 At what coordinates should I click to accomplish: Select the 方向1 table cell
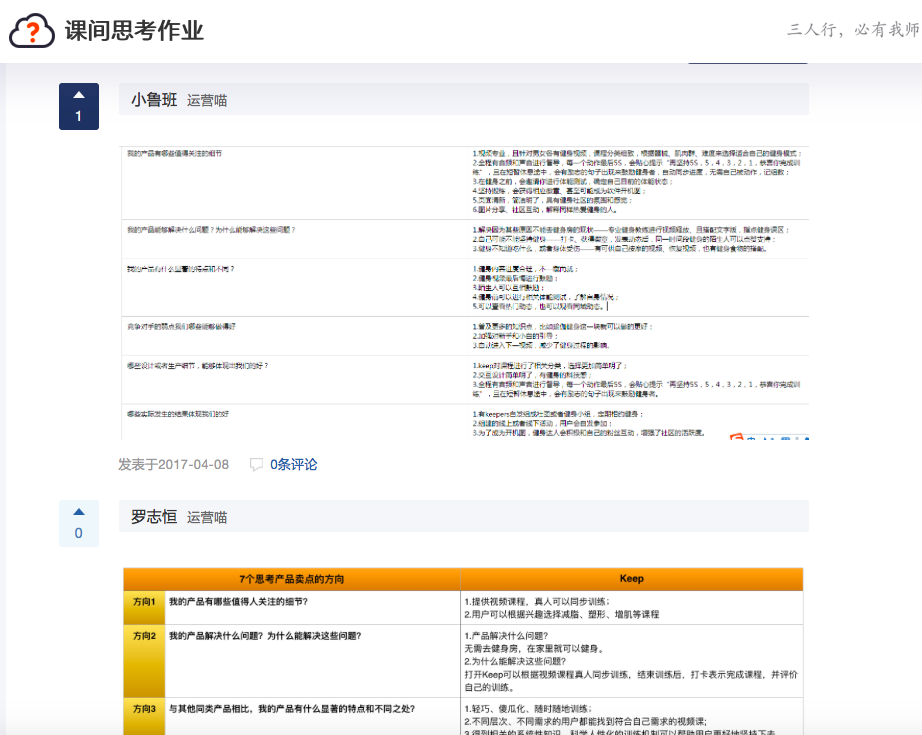tap(144, 607)
